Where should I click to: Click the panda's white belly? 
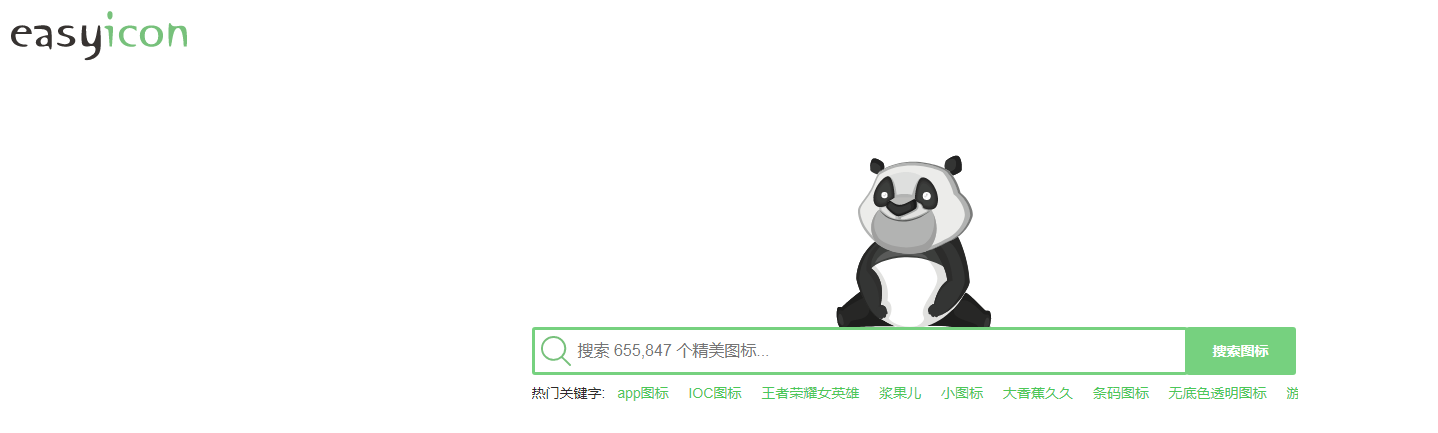coord(911,290)
